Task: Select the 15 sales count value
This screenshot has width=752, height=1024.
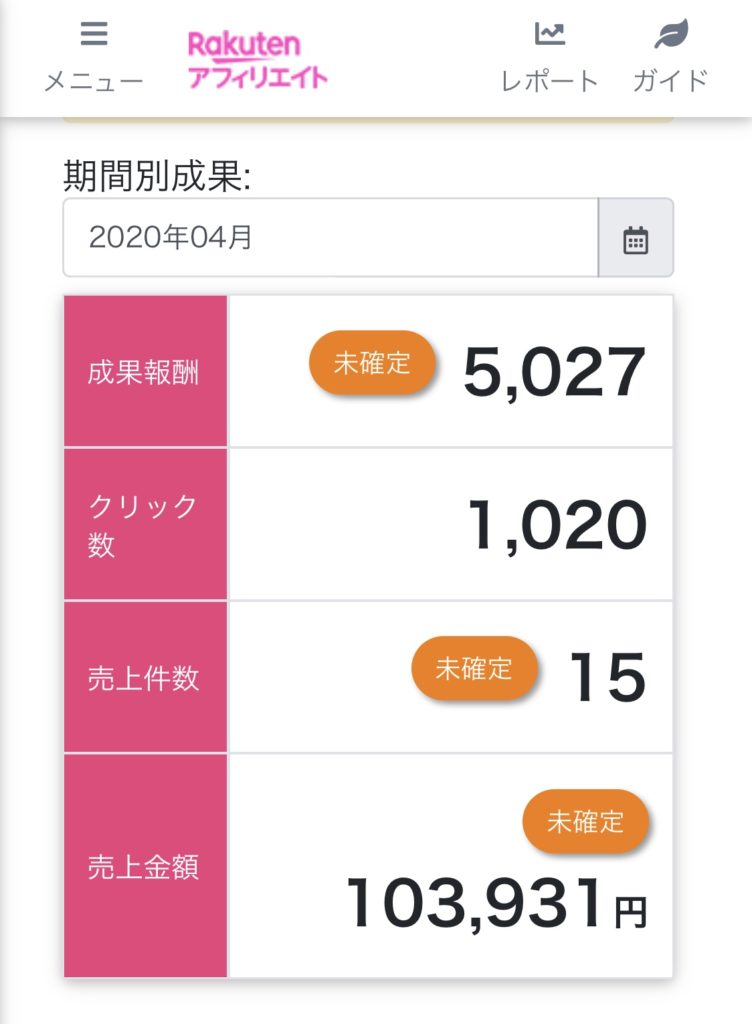Action: (608, 678)
